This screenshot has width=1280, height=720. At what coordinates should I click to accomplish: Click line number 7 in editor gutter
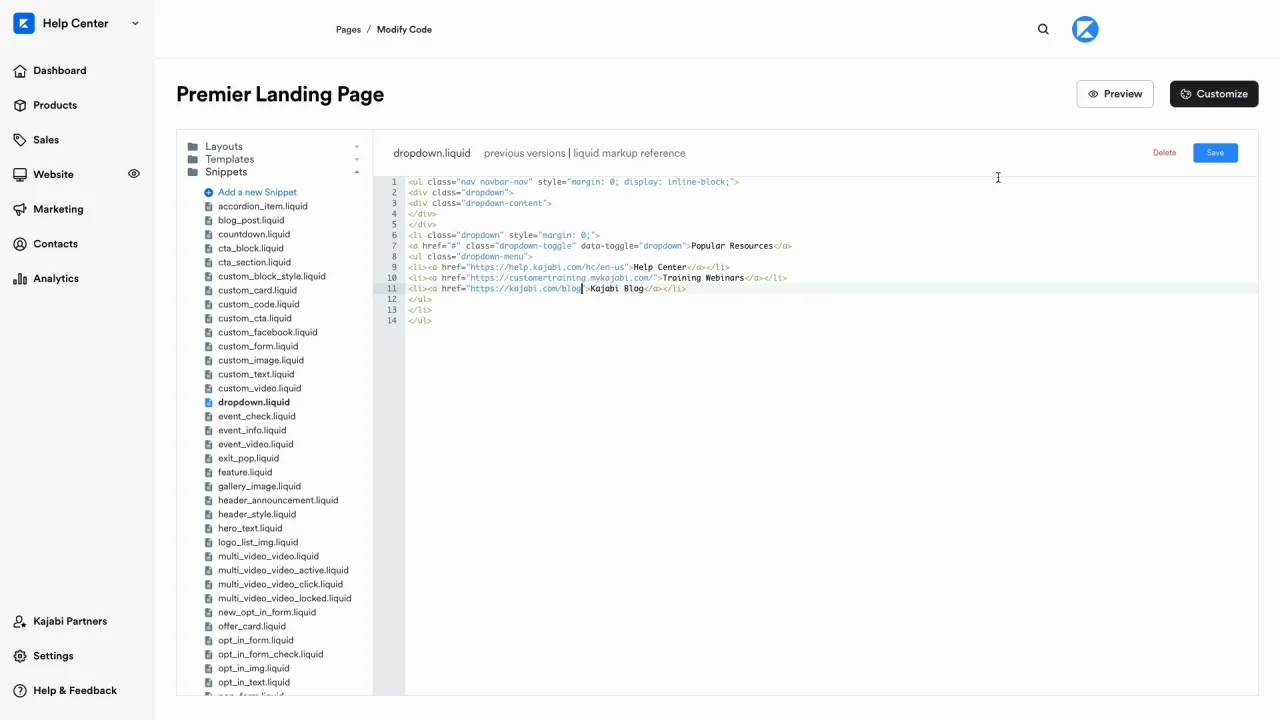pyautogui.click(x=394, y=246)
